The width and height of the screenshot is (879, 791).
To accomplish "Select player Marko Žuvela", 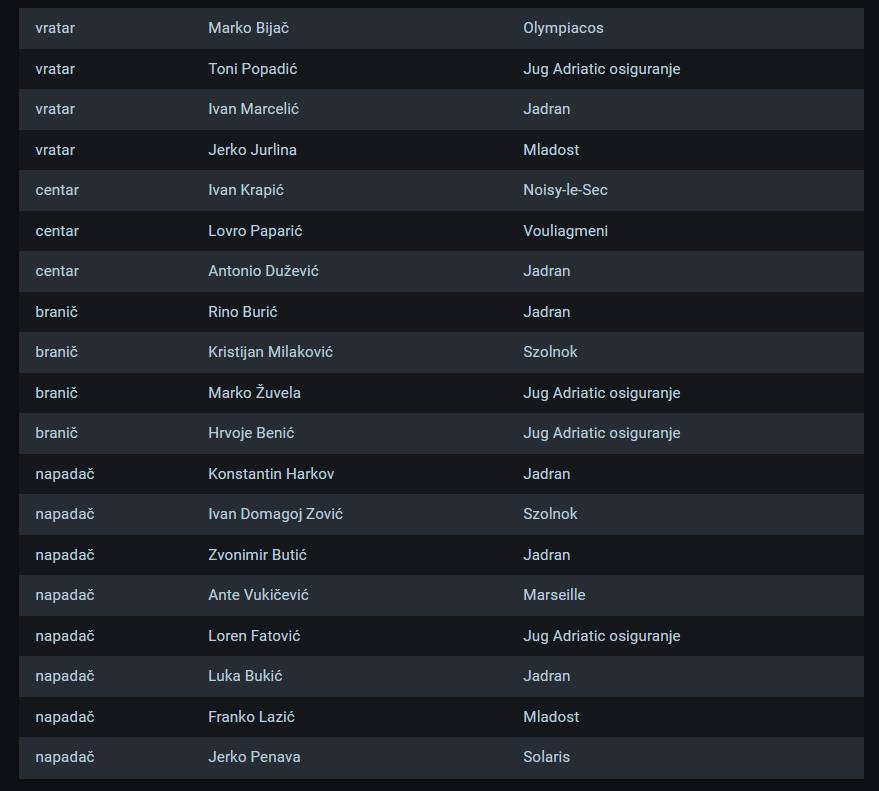I will (254, 393).
